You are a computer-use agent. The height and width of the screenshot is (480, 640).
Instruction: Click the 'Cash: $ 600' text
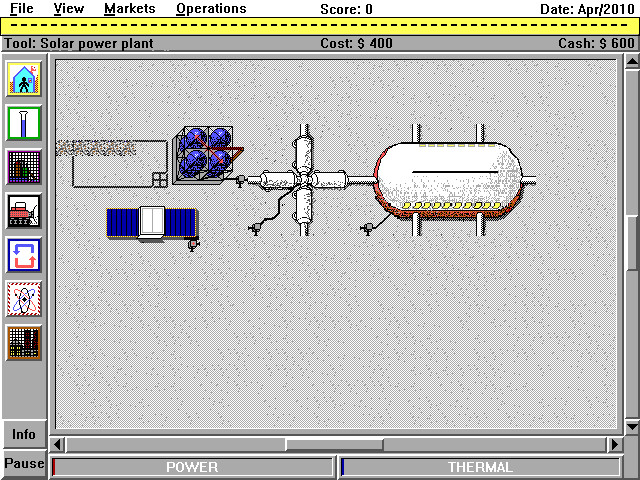pyautogui.click(x=596, y=43)
